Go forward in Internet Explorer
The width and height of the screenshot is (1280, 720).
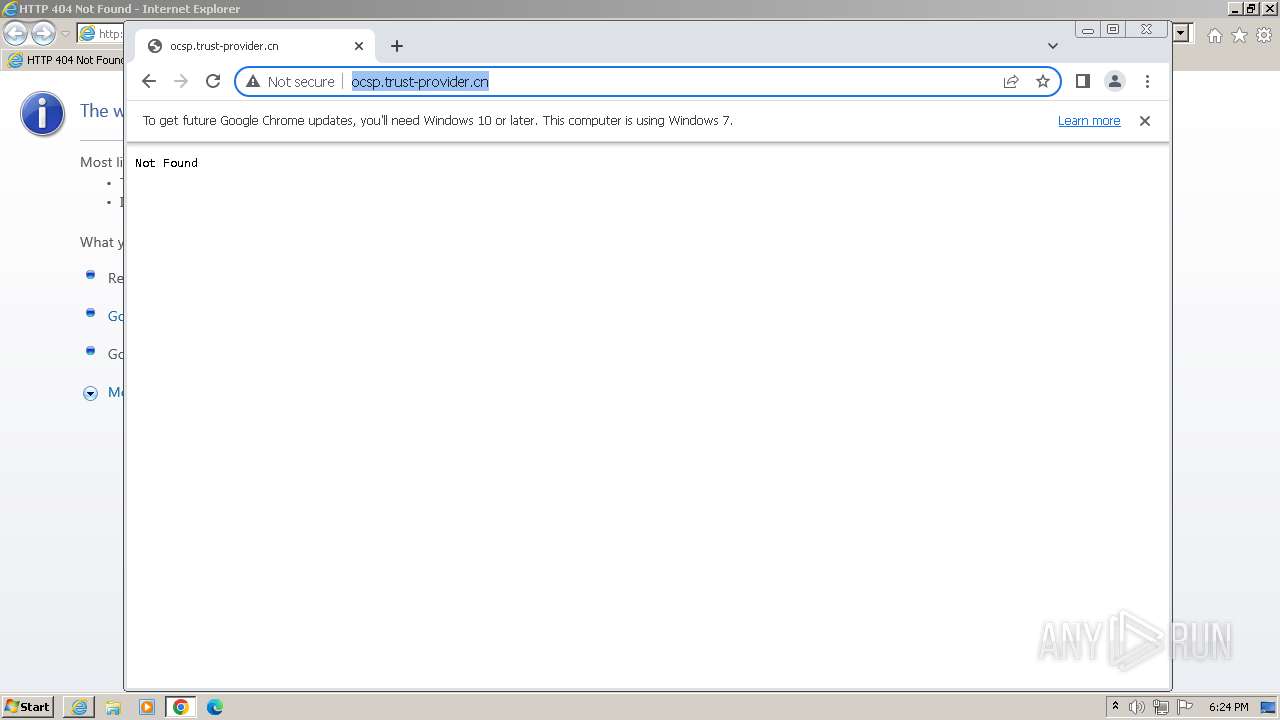(x=43, y=33)
